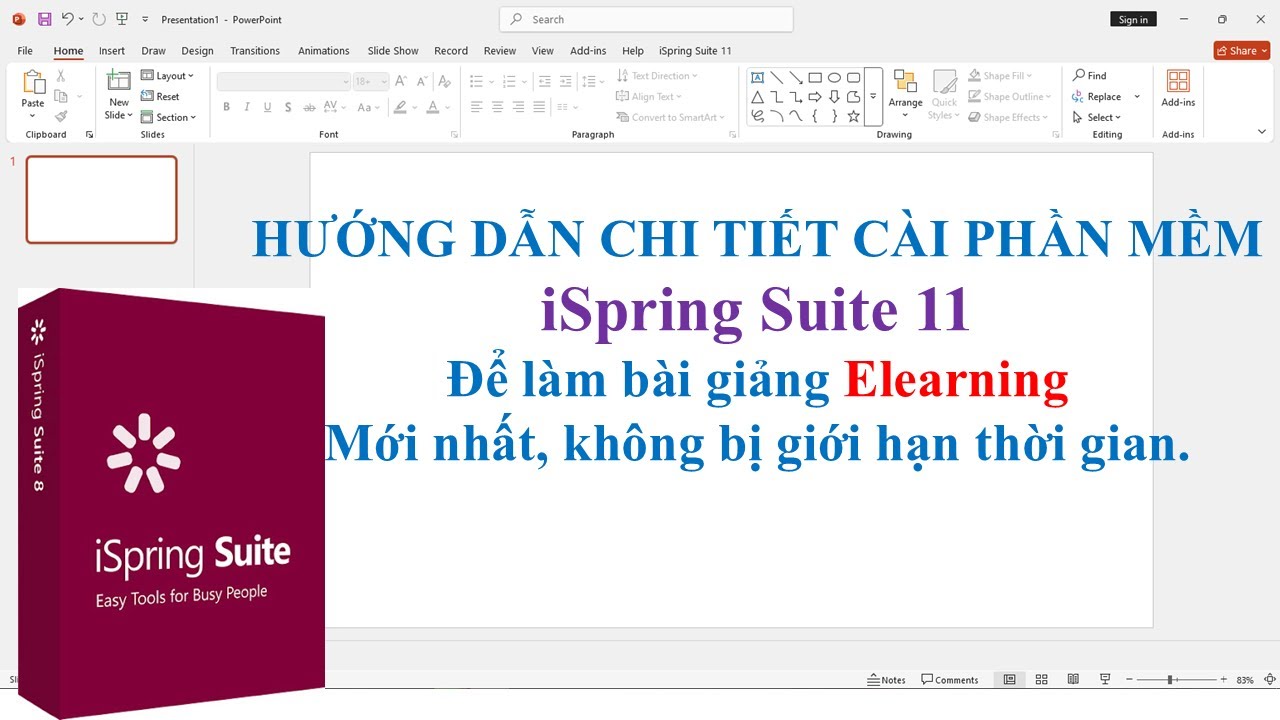Open the iSpring Suite 11 tab
This screenshot has width=1280, height=720.
click(x=695, y=51)
